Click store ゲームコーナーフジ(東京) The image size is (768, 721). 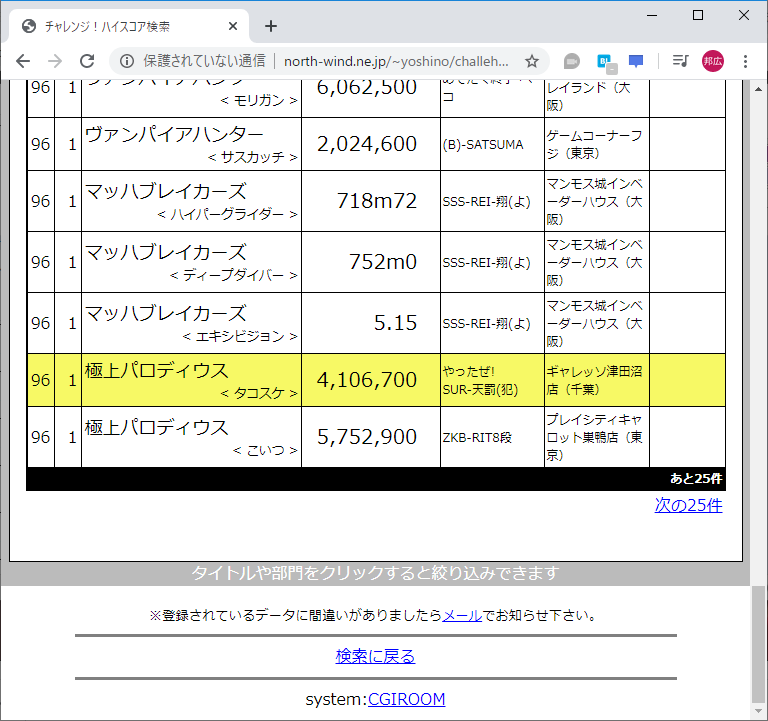595,144
